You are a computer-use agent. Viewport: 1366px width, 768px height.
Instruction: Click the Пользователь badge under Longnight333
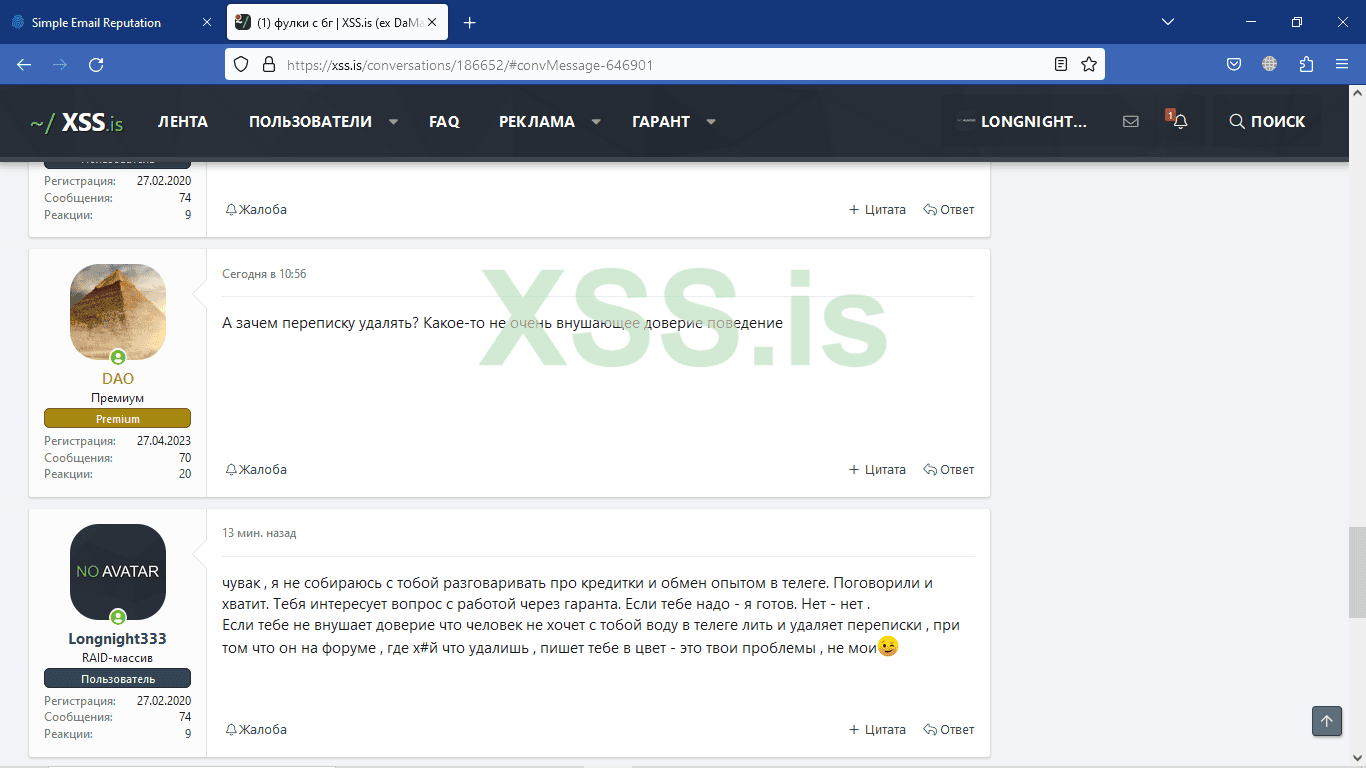118,679
